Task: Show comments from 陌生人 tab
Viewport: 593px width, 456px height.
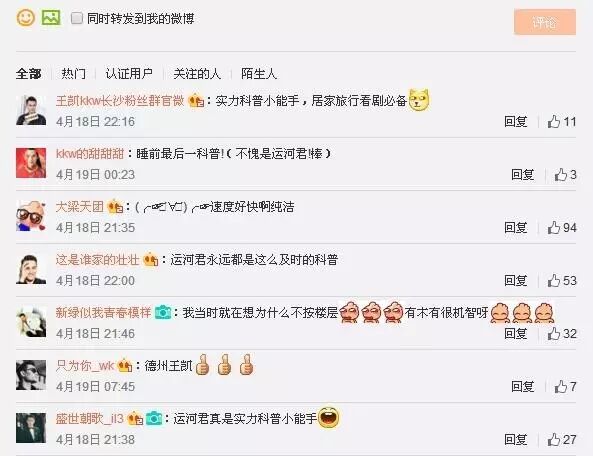Action: click(259, 73)
